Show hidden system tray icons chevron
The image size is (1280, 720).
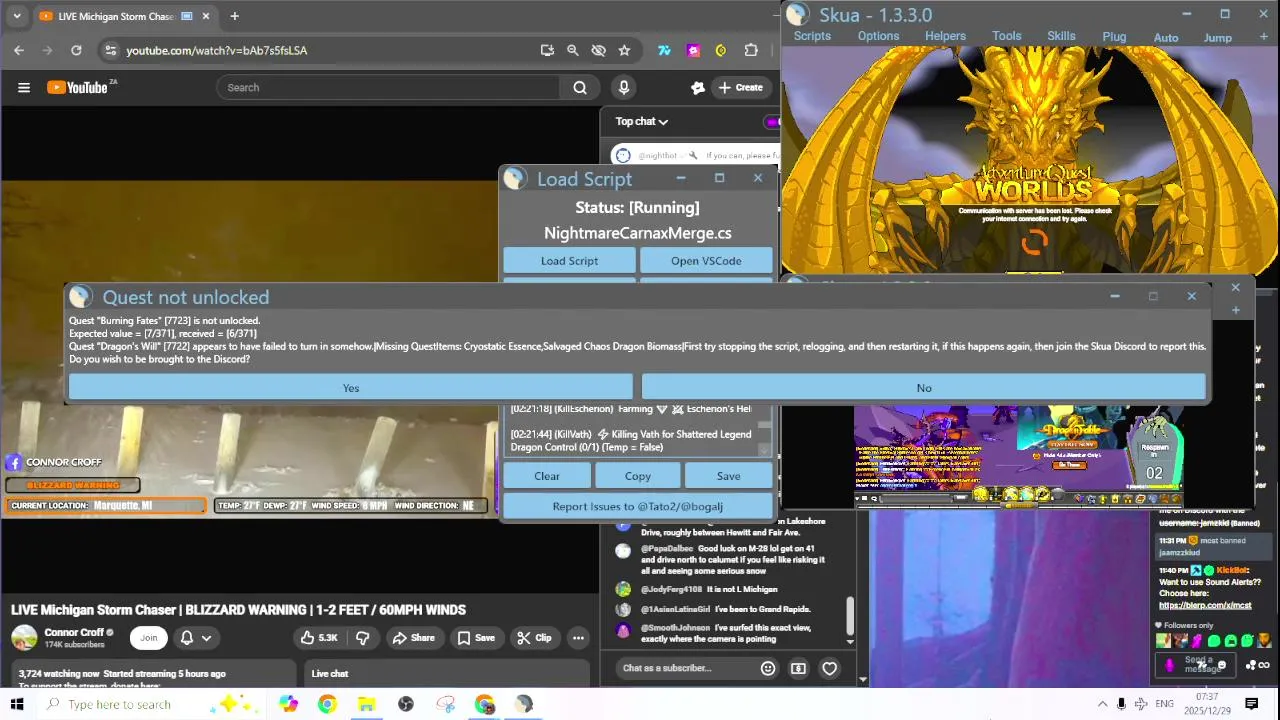pos(1102,704)
